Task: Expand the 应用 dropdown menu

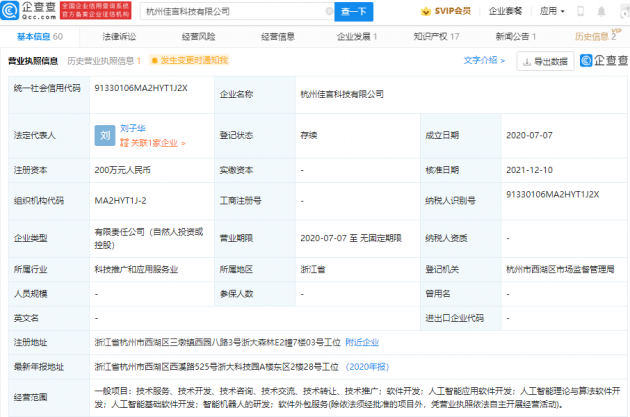Action: 550,12
